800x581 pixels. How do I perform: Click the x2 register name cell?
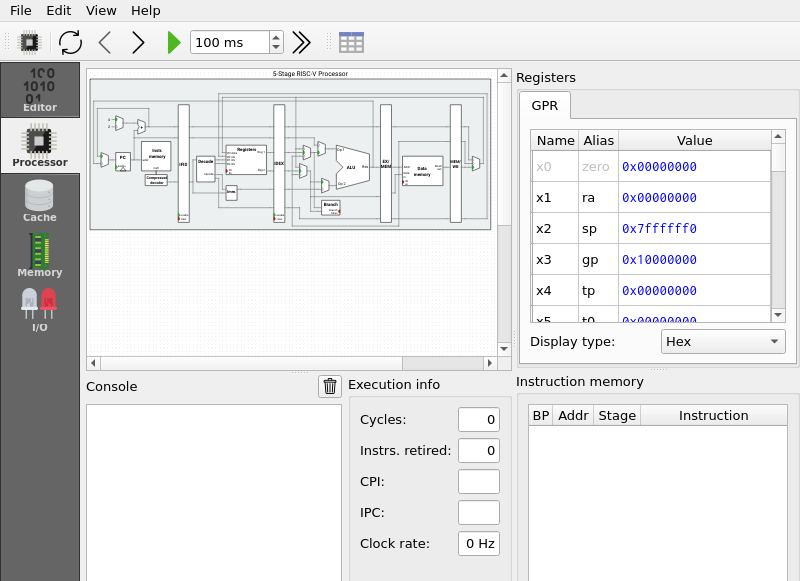[x=555, y=229]
